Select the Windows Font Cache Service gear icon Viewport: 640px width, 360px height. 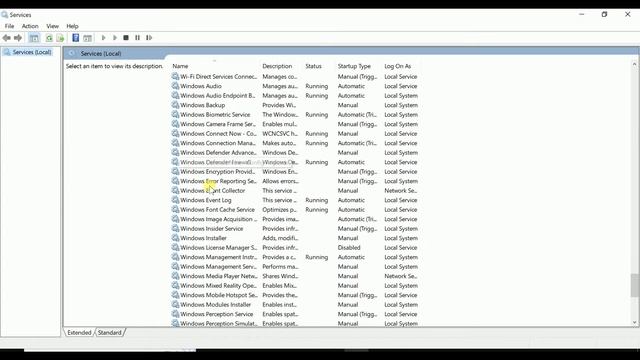176,209
